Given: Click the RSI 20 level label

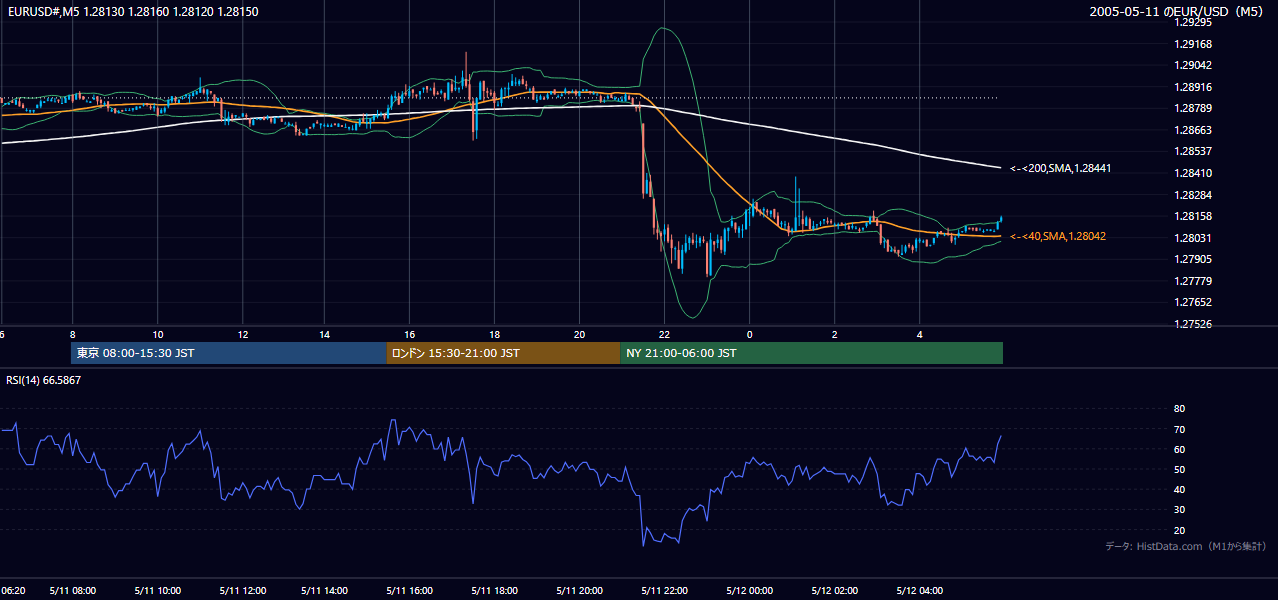Looking at the screenshot, I should click(1179, 530).
